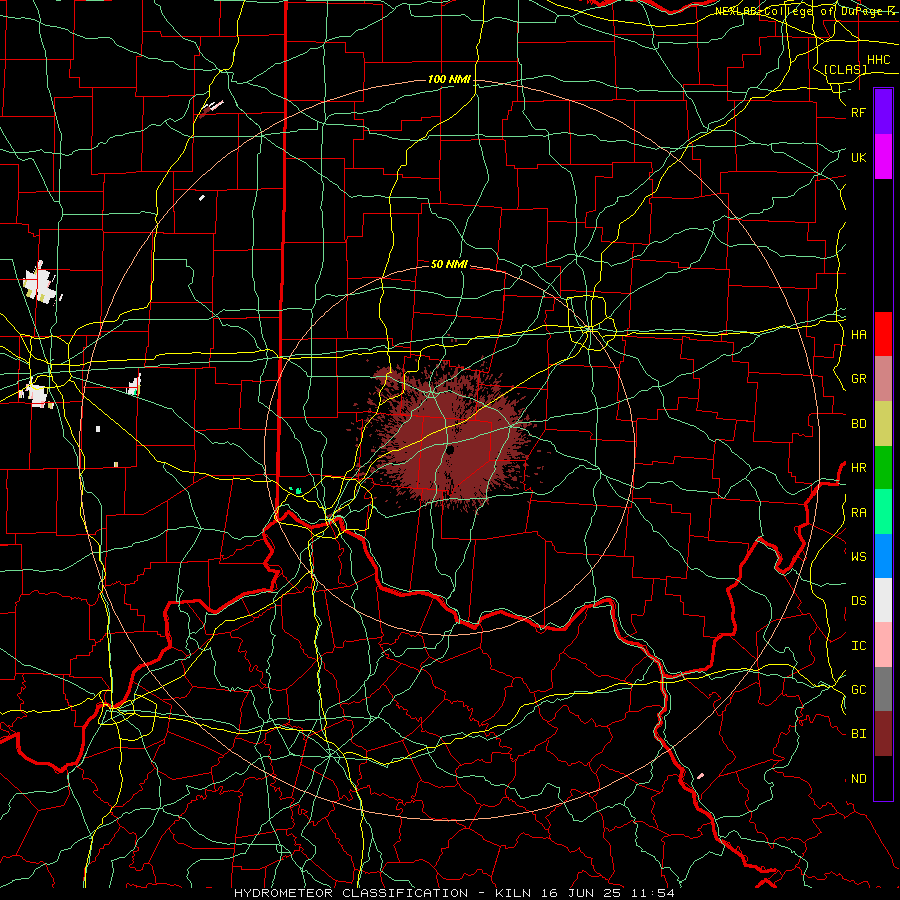900x900 pixels.
Task: Click the [CLAS] units label
Action: coord(845,69)
